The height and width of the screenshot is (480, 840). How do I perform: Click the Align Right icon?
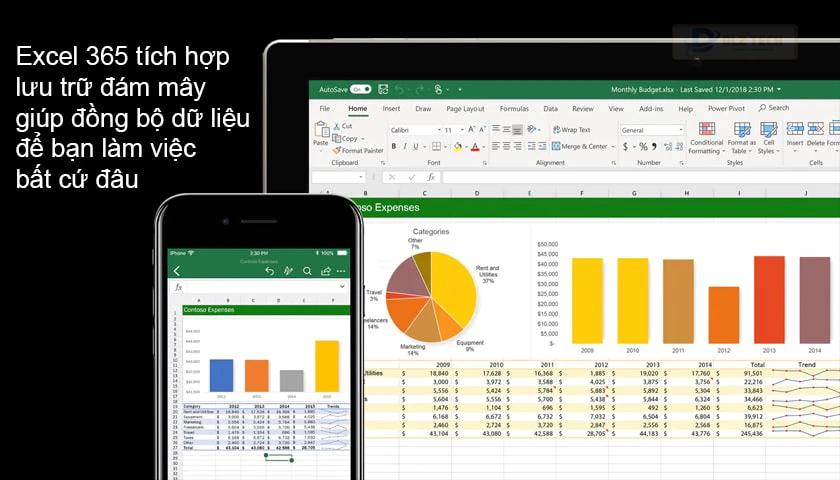(x=517, y=146)
